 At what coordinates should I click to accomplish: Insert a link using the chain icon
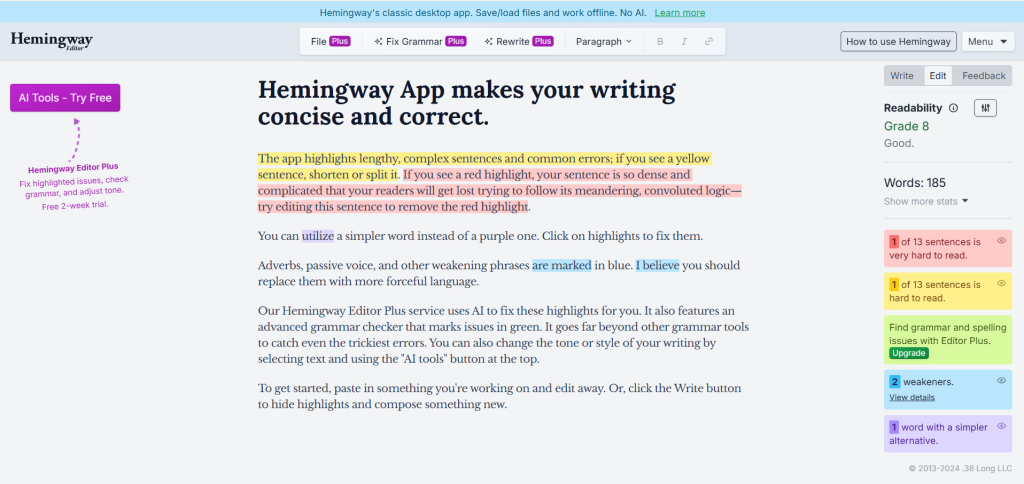(x=709, y=41)
